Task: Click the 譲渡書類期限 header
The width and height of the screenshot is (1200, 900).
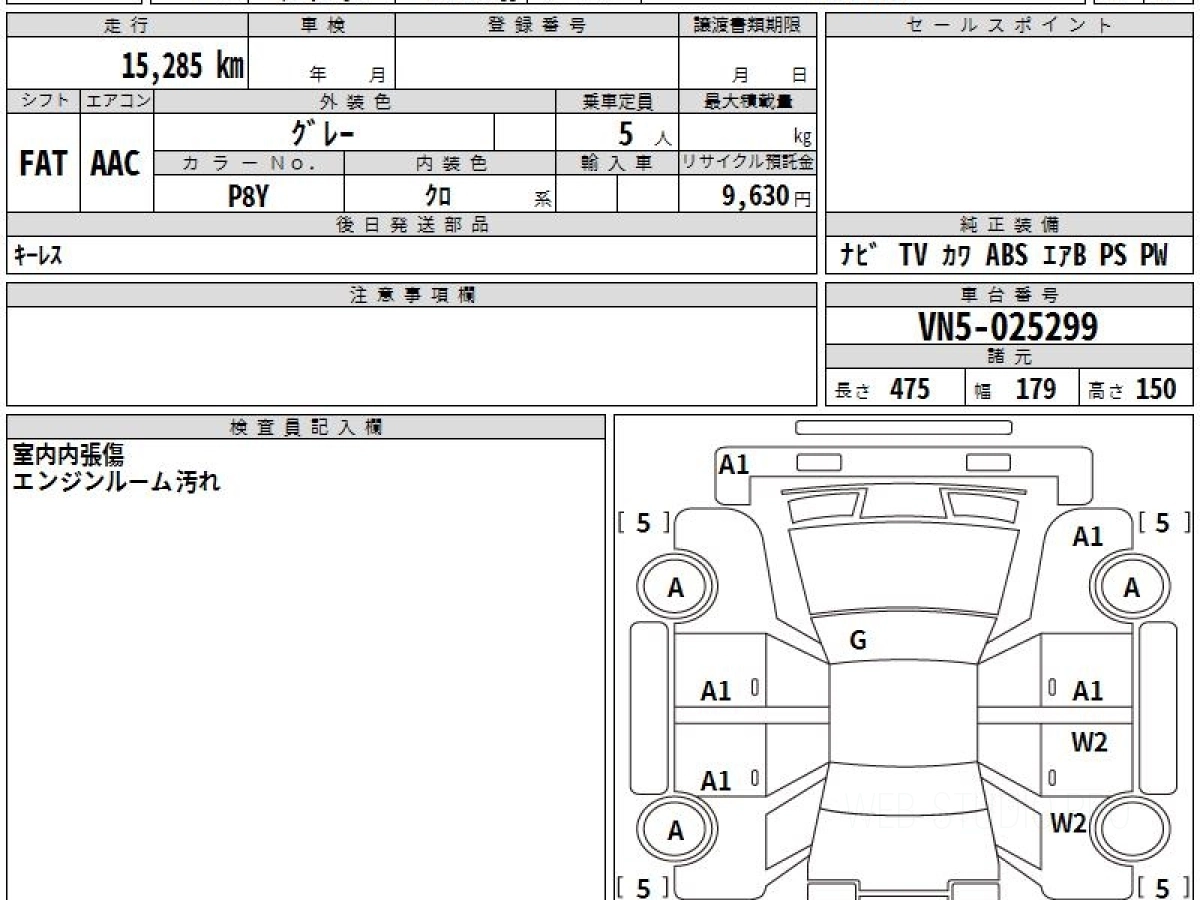Action: [748, 26]
